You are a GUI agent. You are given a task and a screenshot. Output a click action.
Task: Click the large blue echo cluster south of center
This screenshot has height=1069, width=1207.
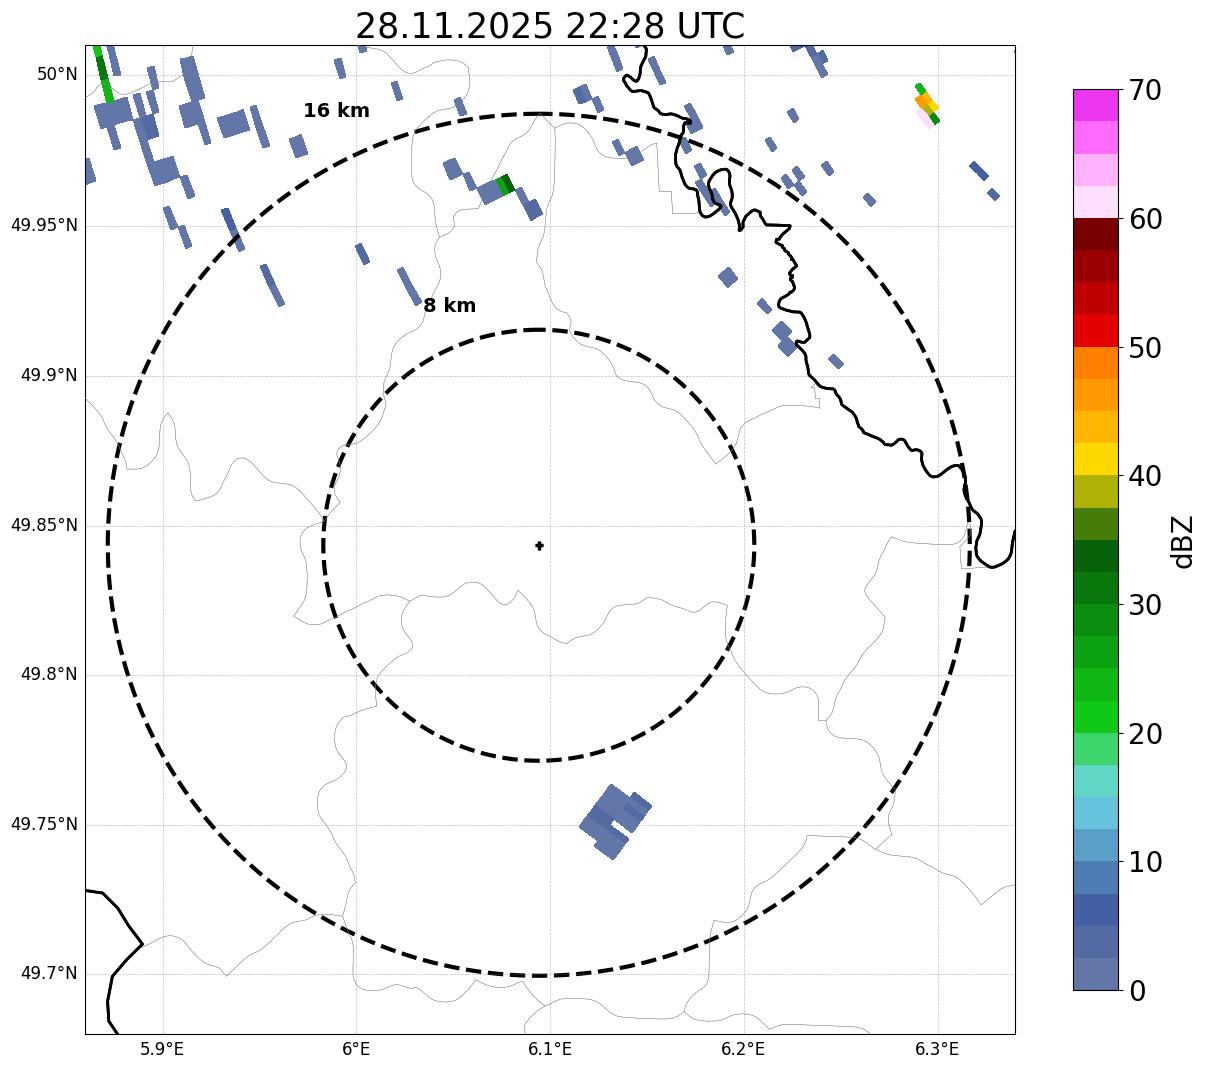coord(615,822)
